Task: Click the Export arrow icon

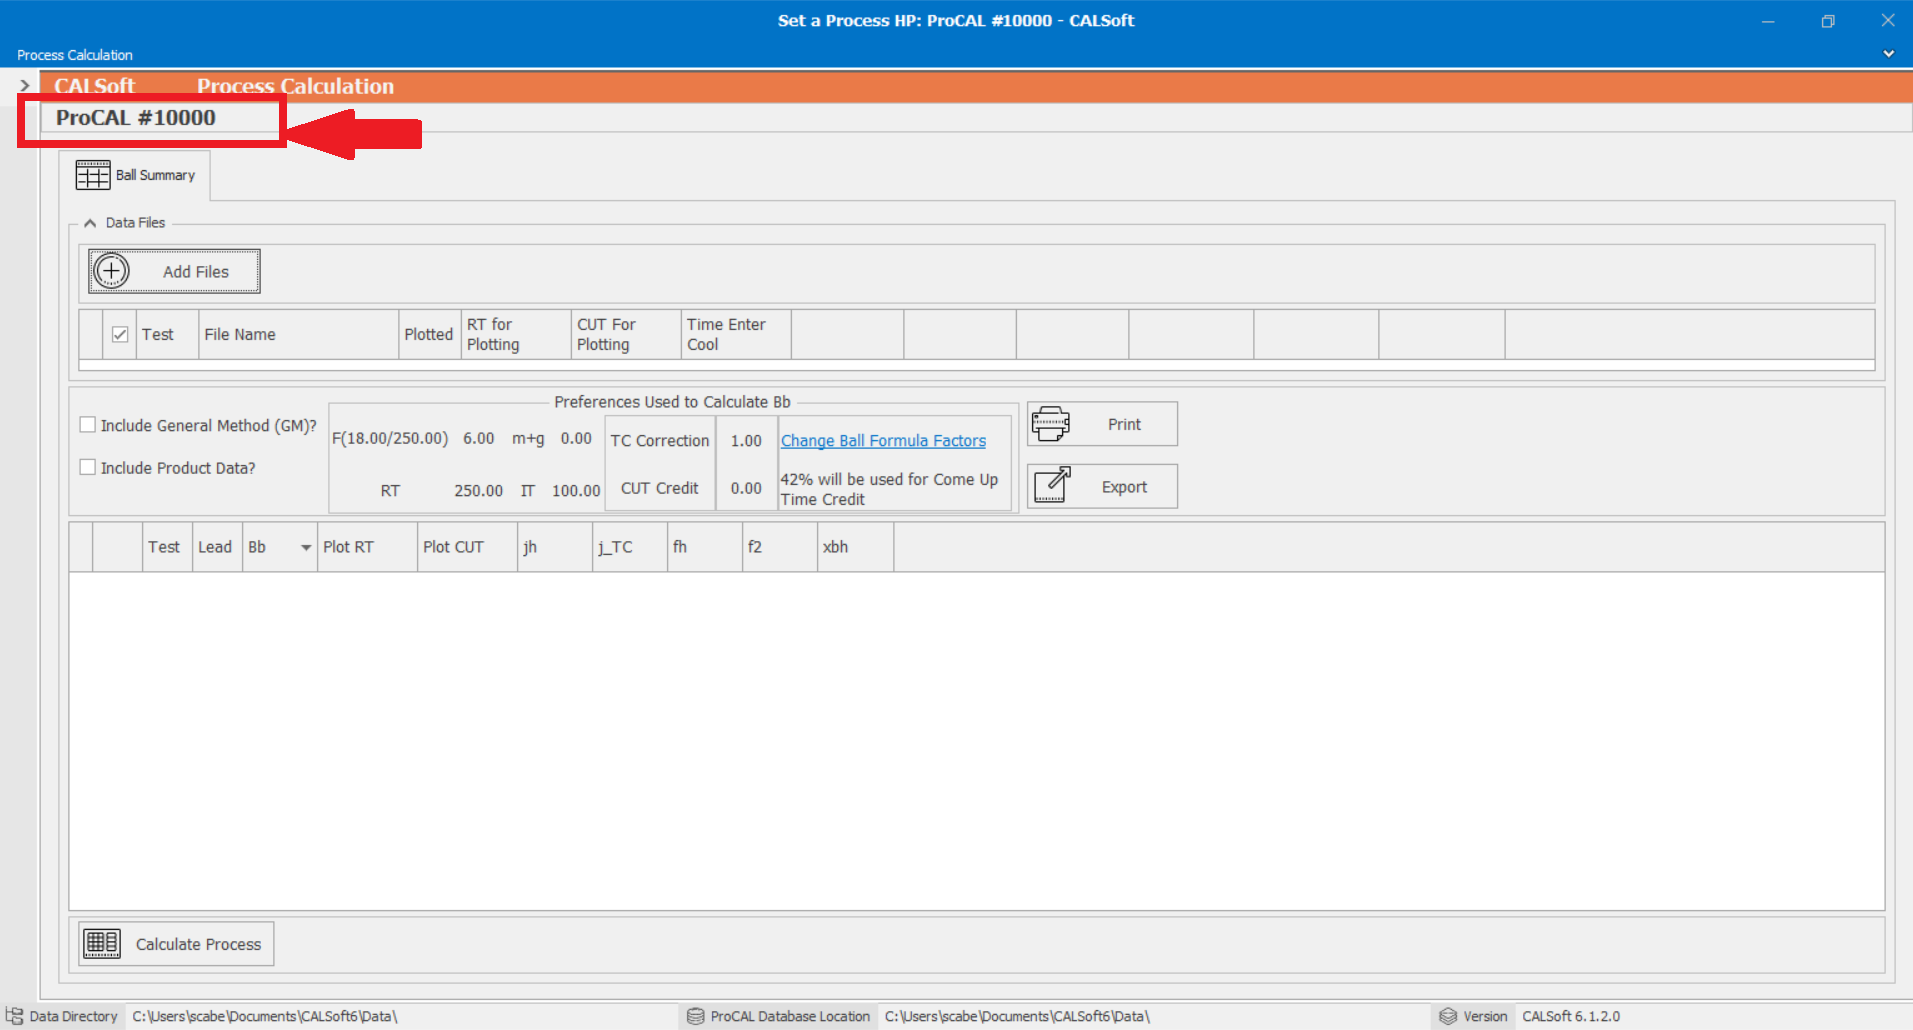Action: (1051, 486)
